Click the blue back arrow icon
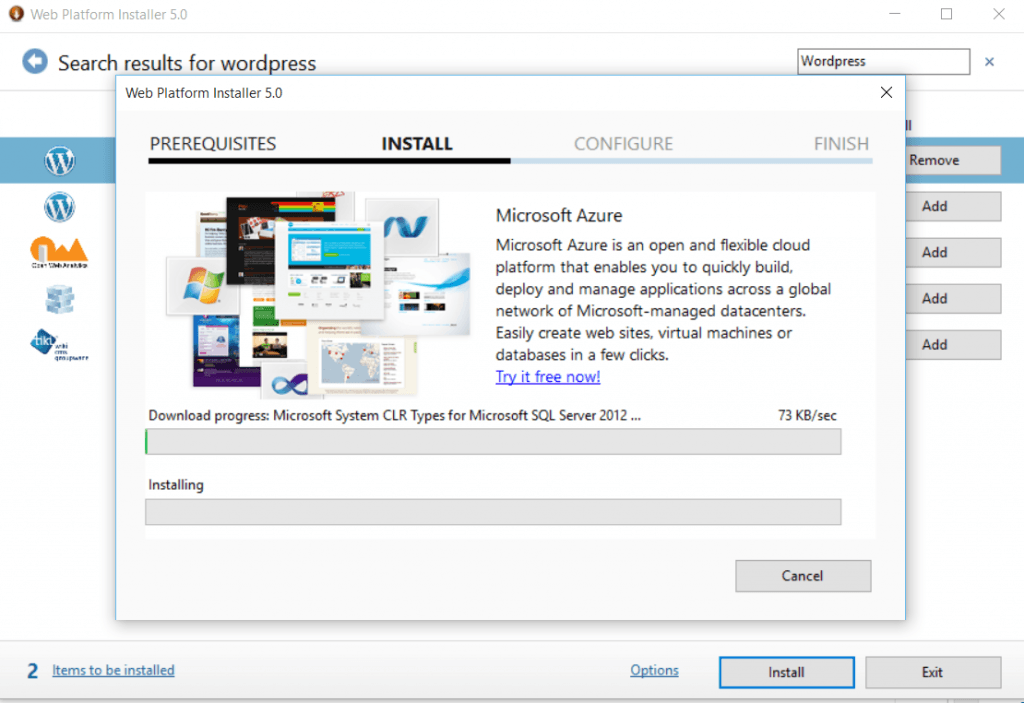Image resolution: width=1024 pixels, height=703 pixels. 35,62
